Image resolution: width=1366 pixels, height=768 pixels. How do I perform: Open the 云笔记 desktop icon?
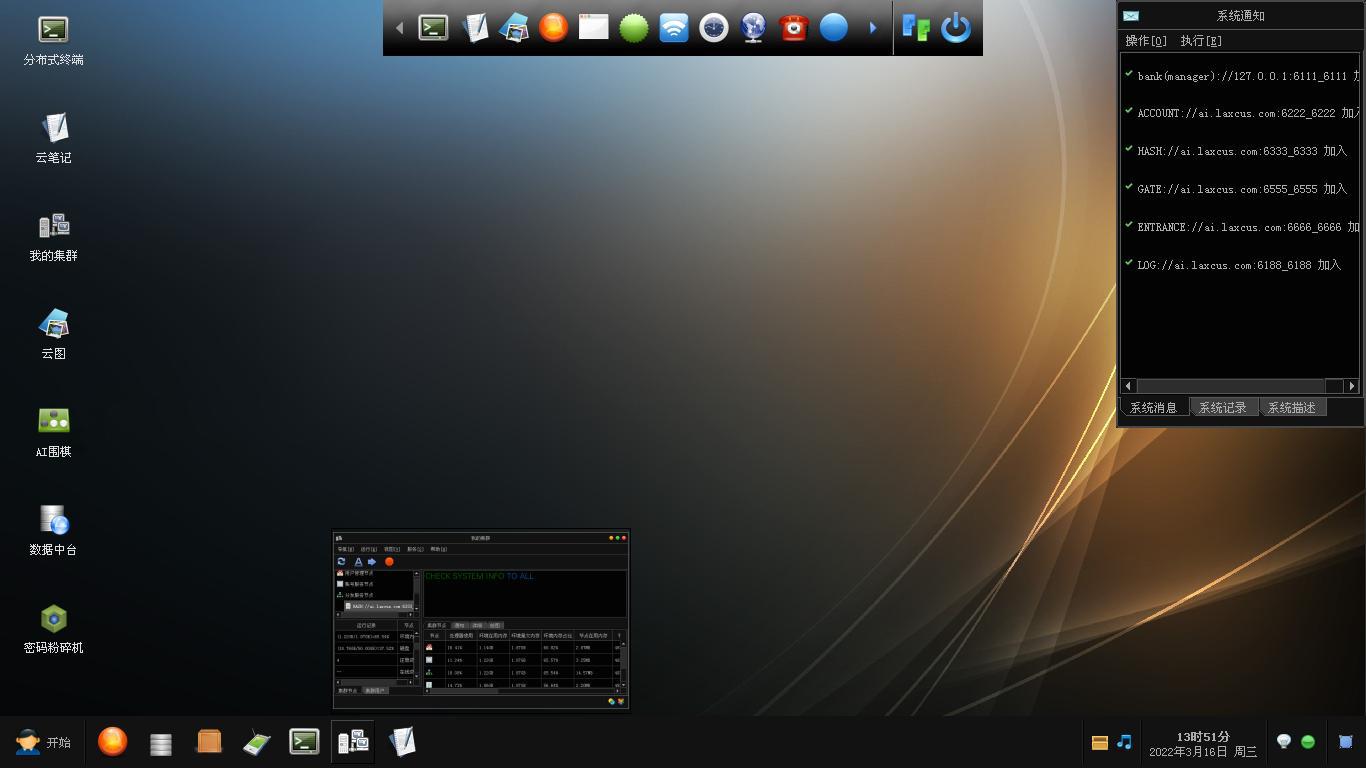coord(53,139)
